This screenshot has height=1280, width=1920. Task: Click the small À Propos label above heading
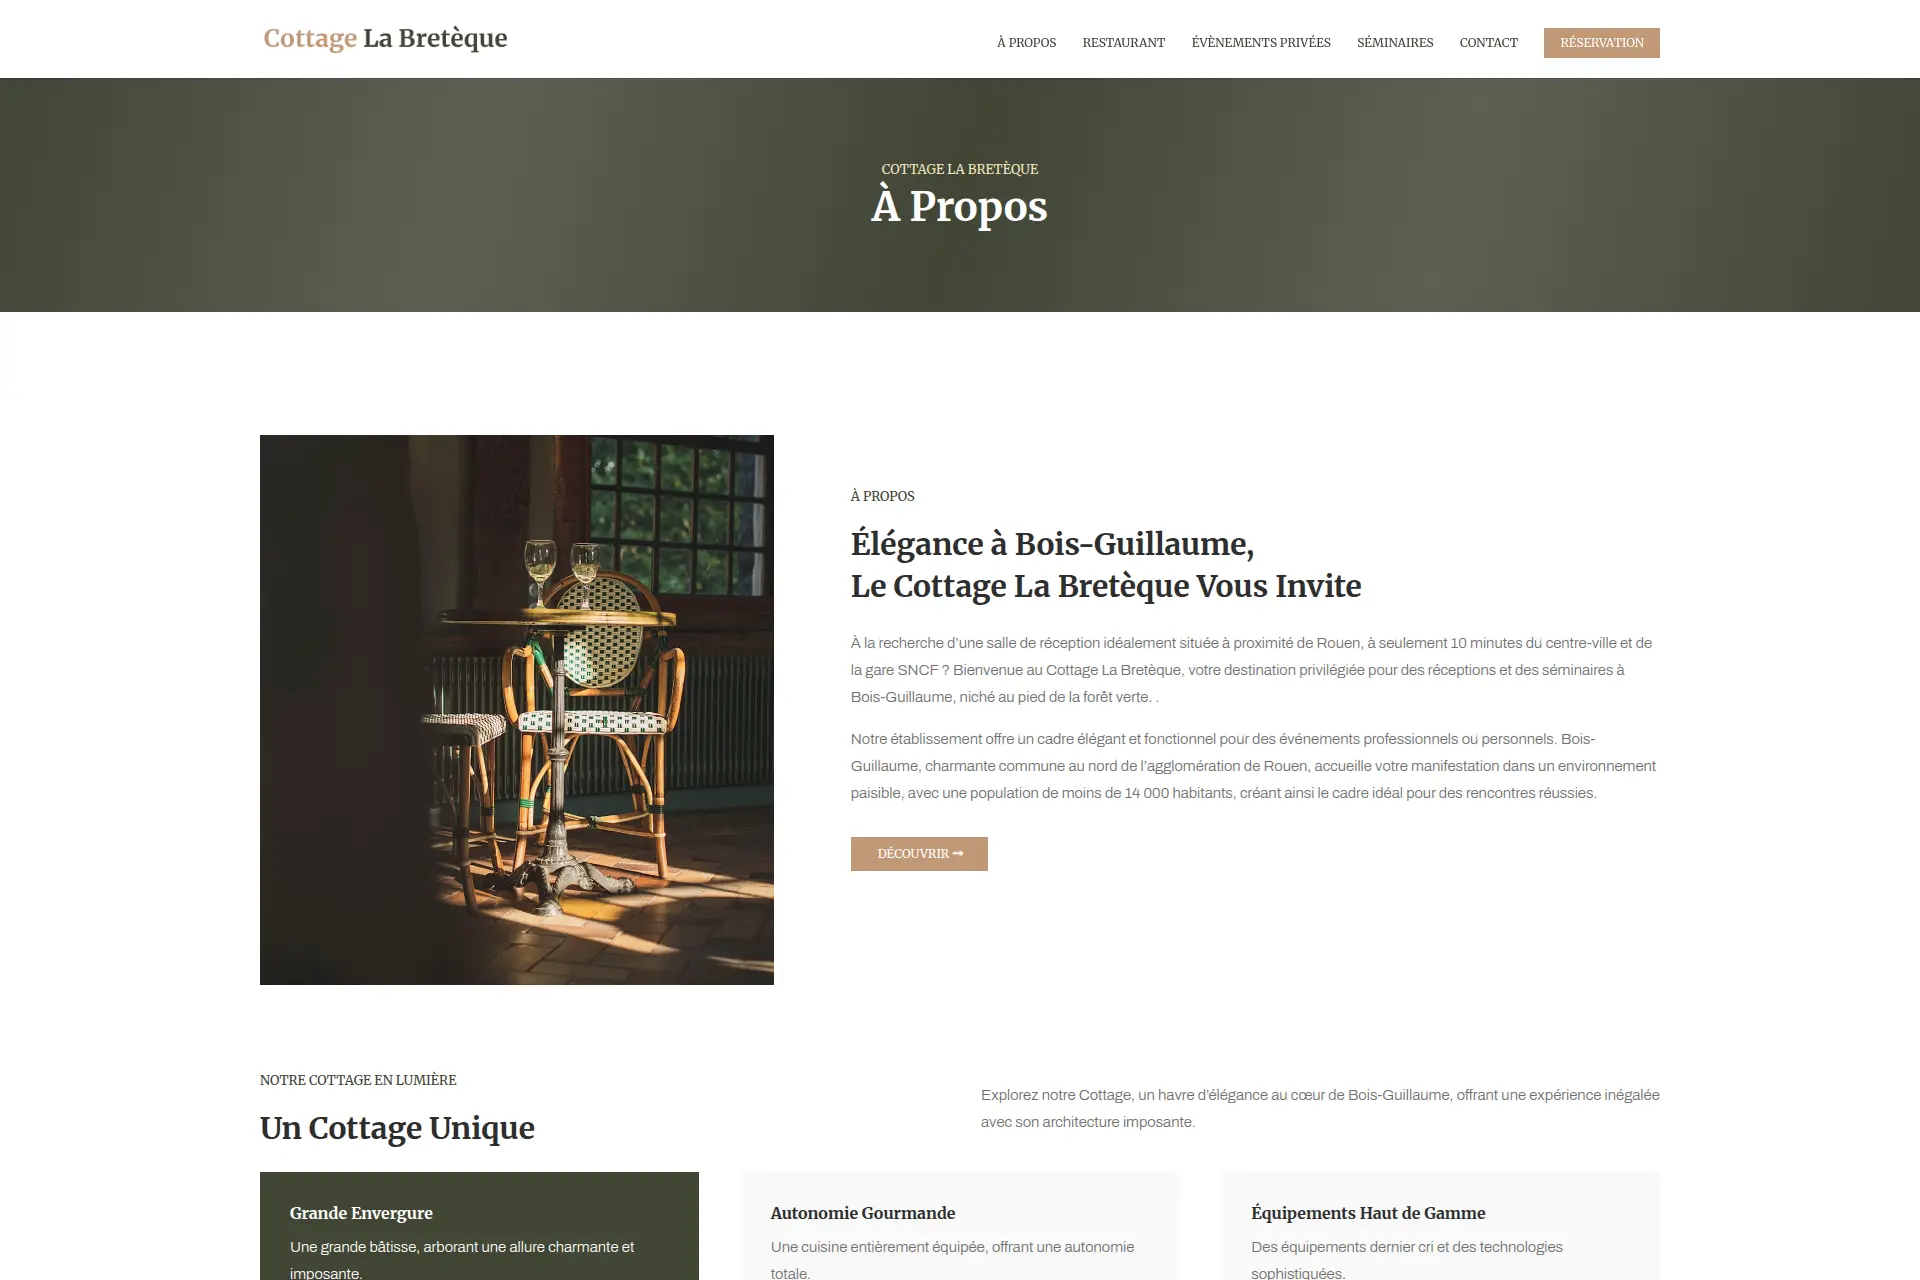(x=883, y=496)
